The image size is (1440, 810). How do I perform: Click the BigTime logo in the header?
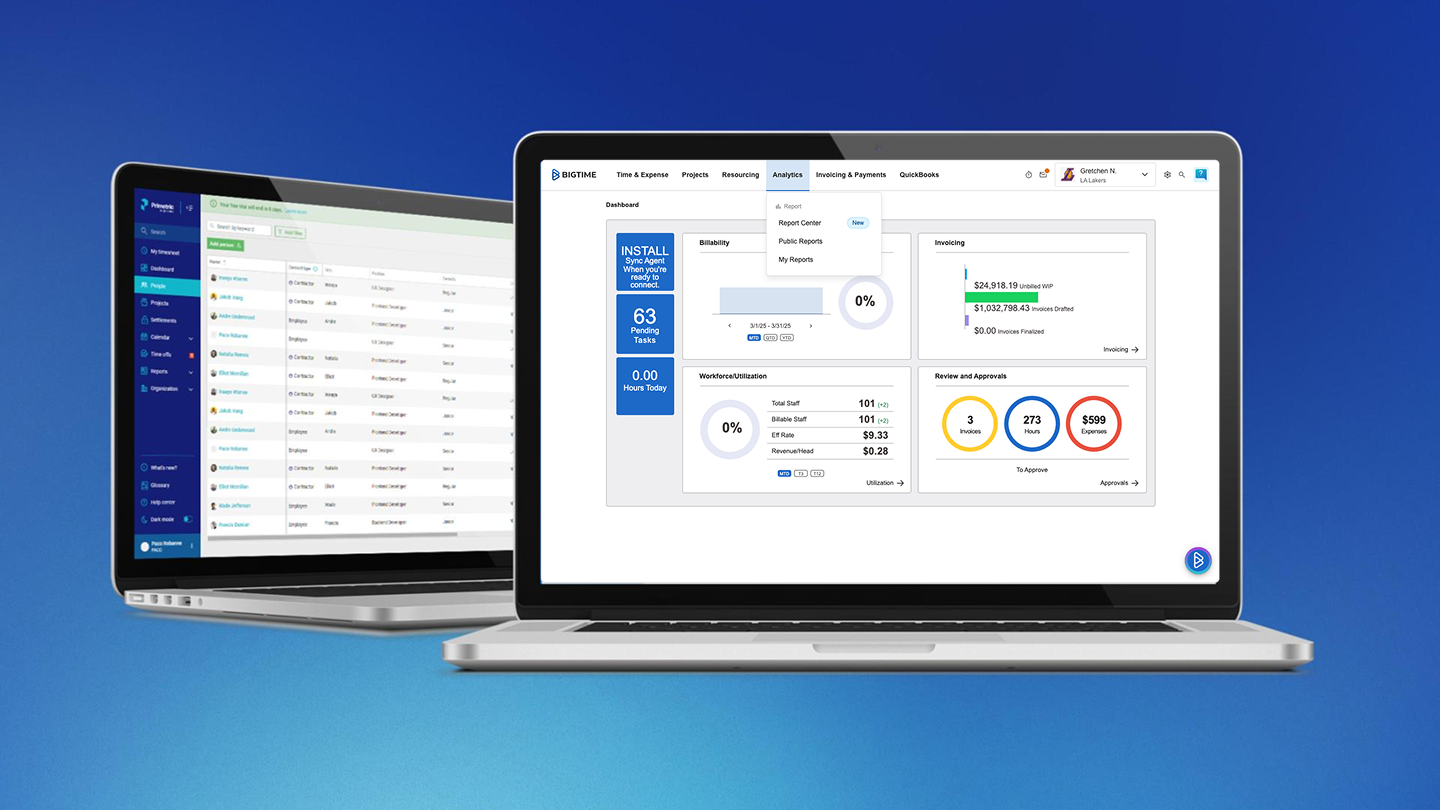pyautogui.click(x=574, y=175)
